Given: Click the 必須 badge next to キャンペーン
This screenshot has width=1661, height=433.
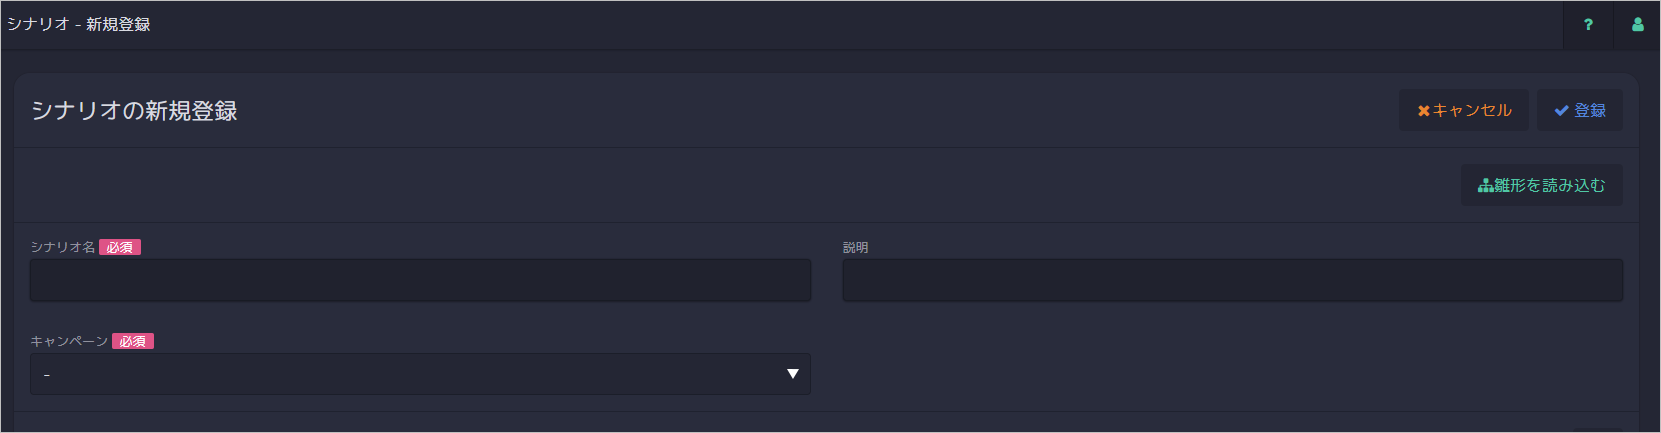Looking at the screenshot, I should [x=133, y=341].
